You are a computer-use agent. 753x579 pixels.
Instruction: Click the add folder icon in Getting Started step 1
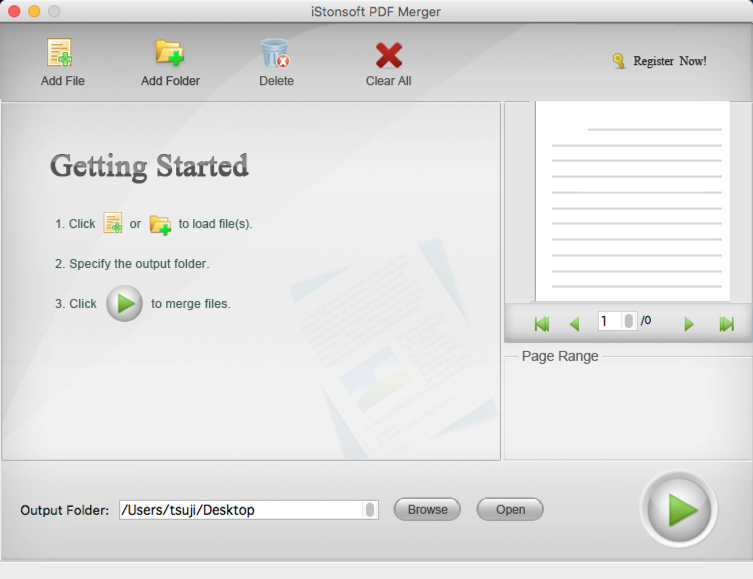tap(160, 224)
